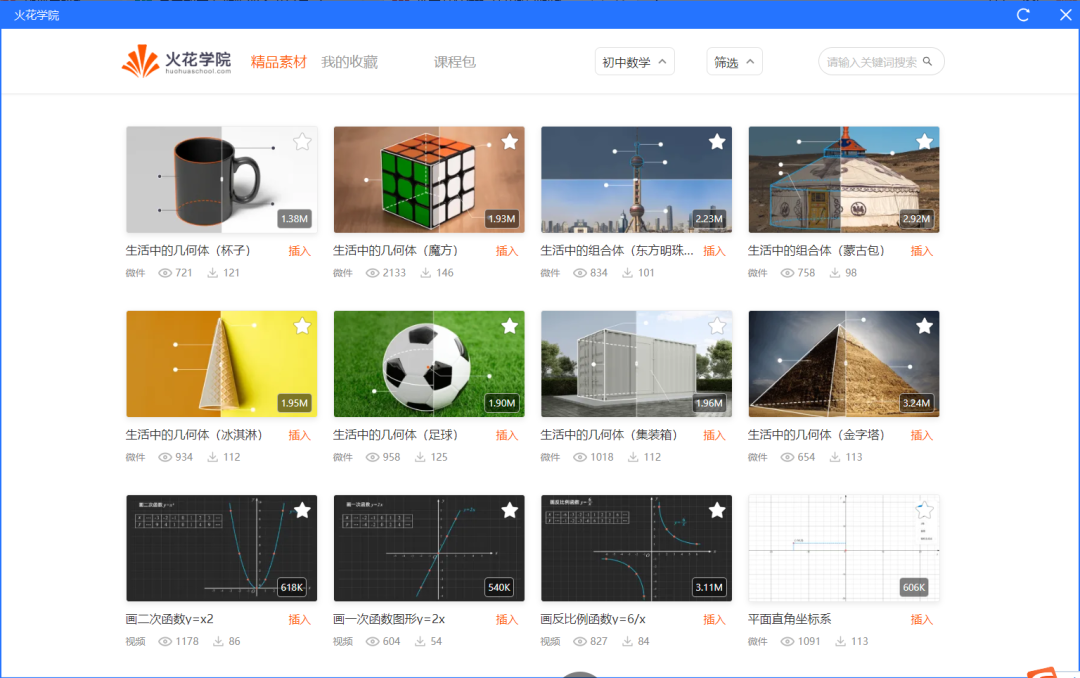
Task: Click the refresh icon in title bar
Action: point(1023,15)
